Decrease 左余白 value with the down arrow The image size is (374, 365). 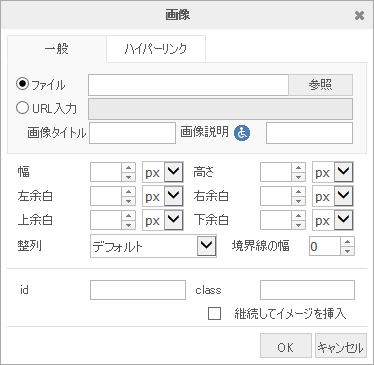click(128, 201)
